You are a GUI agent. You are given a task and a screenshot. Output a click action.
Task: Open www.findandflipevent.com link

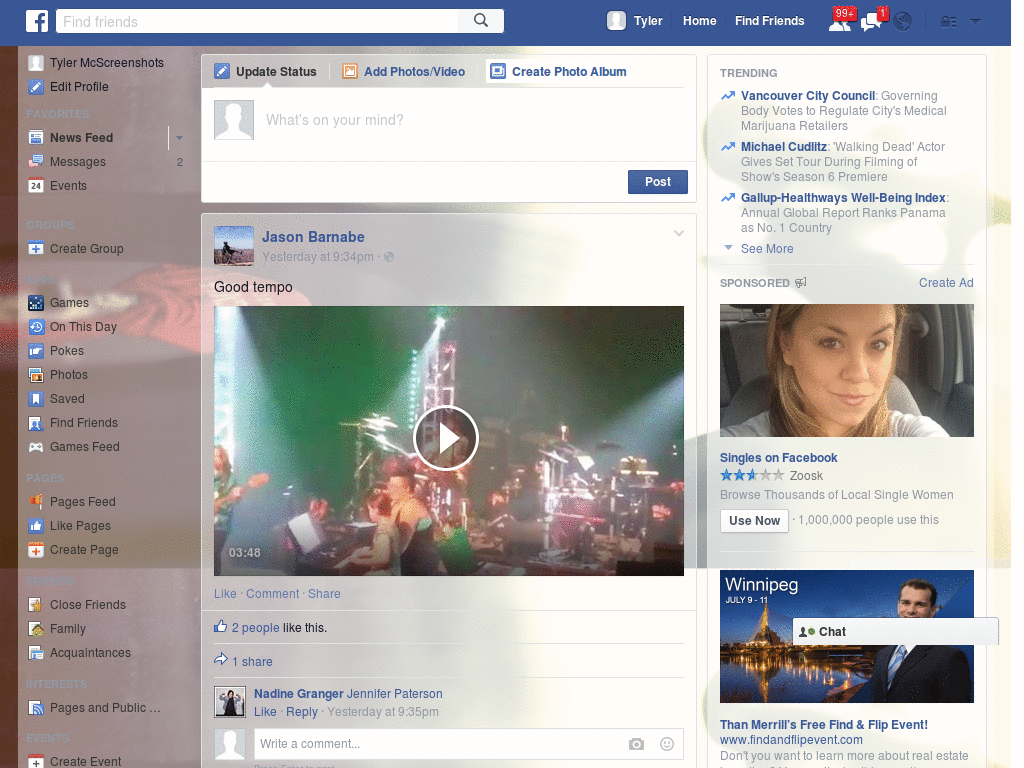pyautogui.click(x=791, y=740)
